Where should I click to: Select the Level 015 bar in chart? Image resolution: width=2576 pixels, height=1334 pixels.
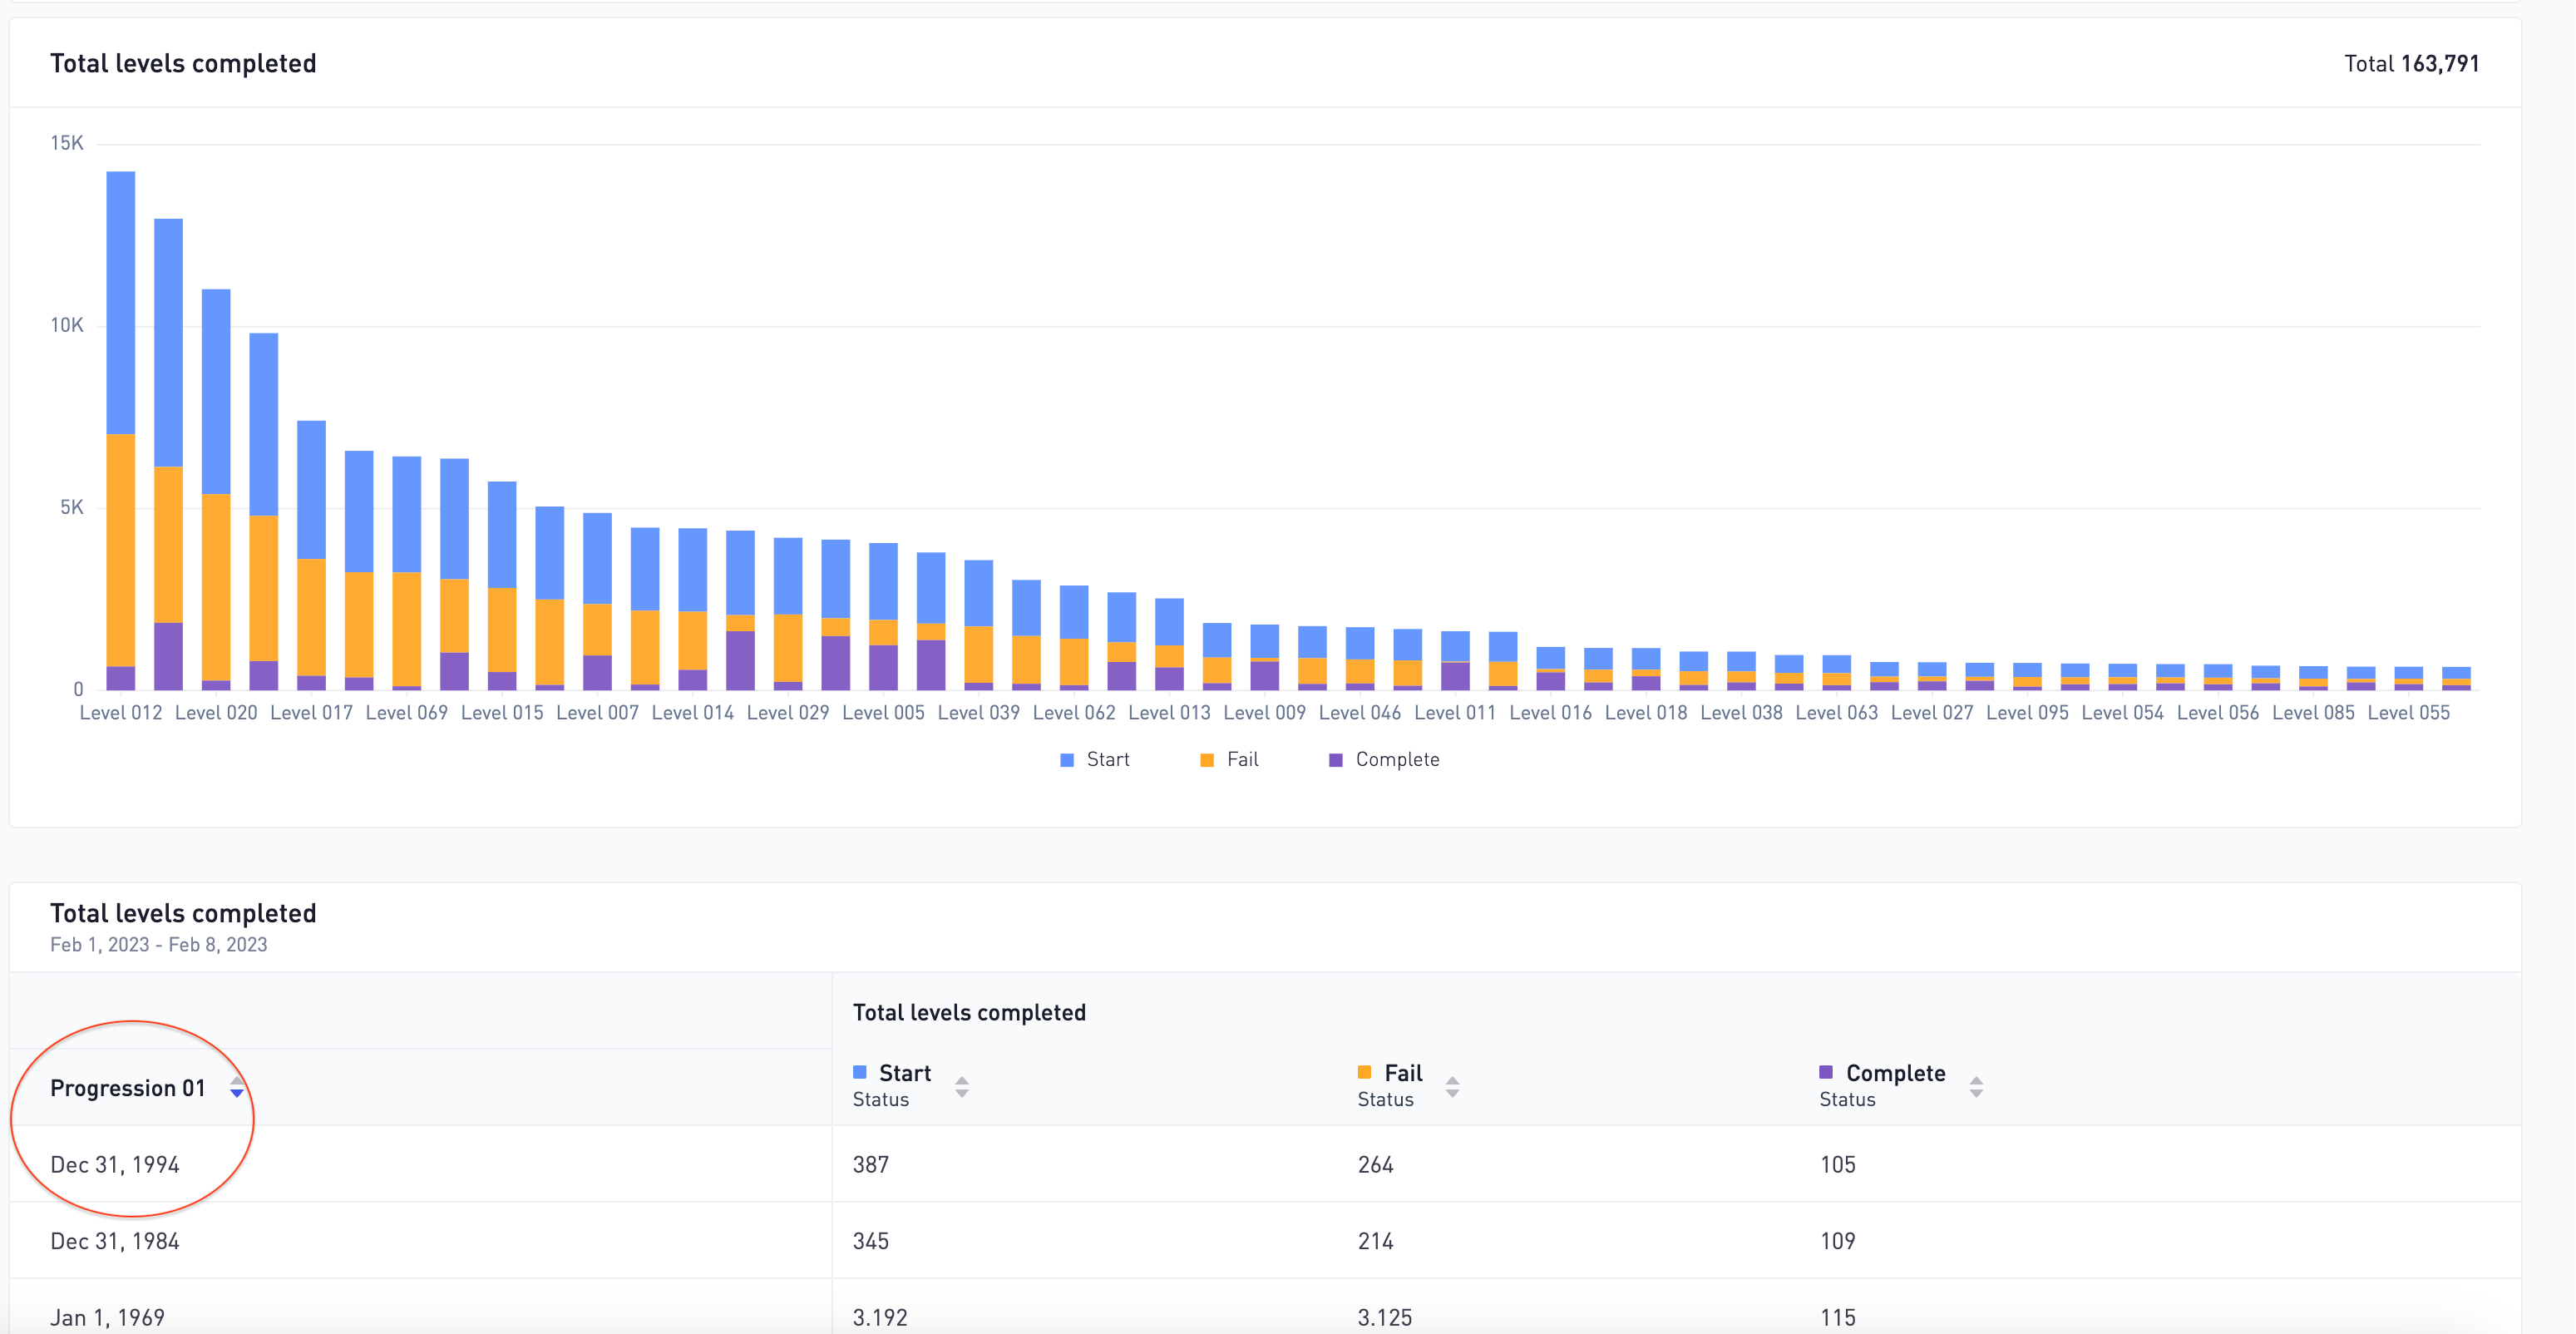pos(502,586)
